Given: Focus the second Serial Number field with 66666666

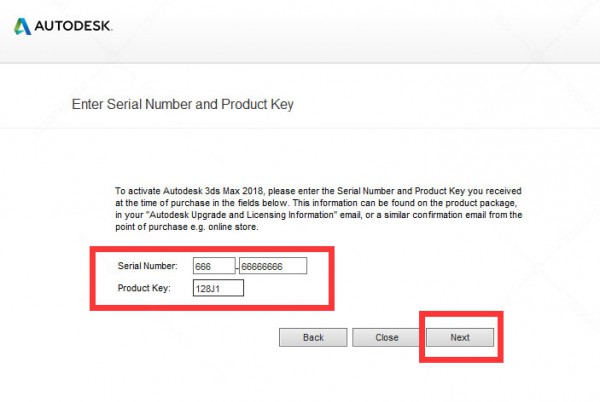Looking at the screenshot, I should click(x=272, y=266).
